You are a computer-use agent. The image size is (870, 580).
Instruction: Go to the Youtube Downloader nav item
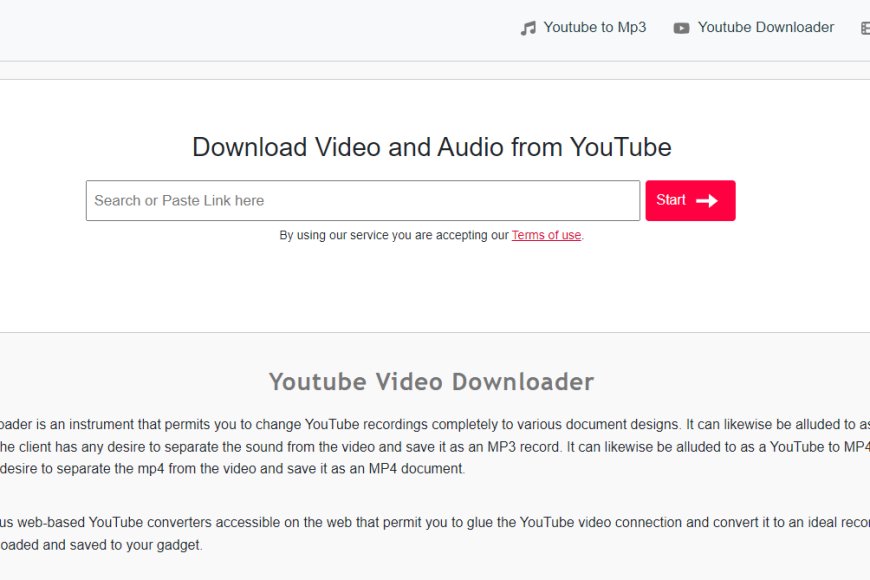pos(765,27)
